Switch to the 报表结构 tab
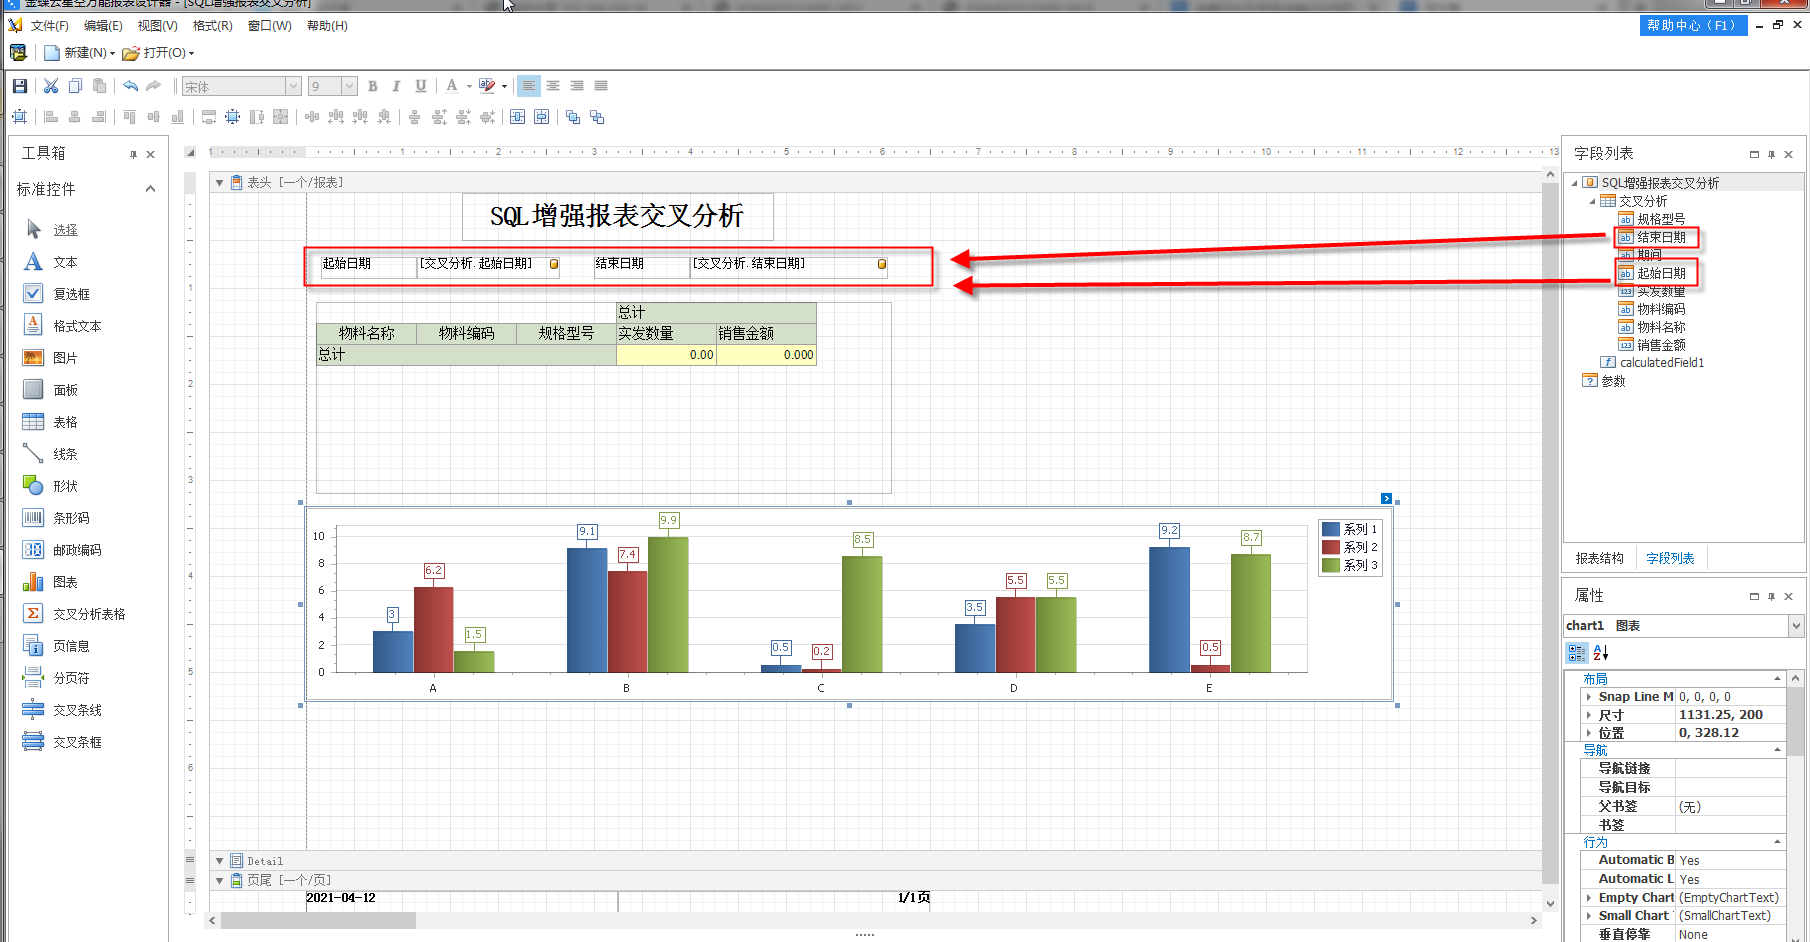This screenshot has width=1810, height=942. point(1599,558)
